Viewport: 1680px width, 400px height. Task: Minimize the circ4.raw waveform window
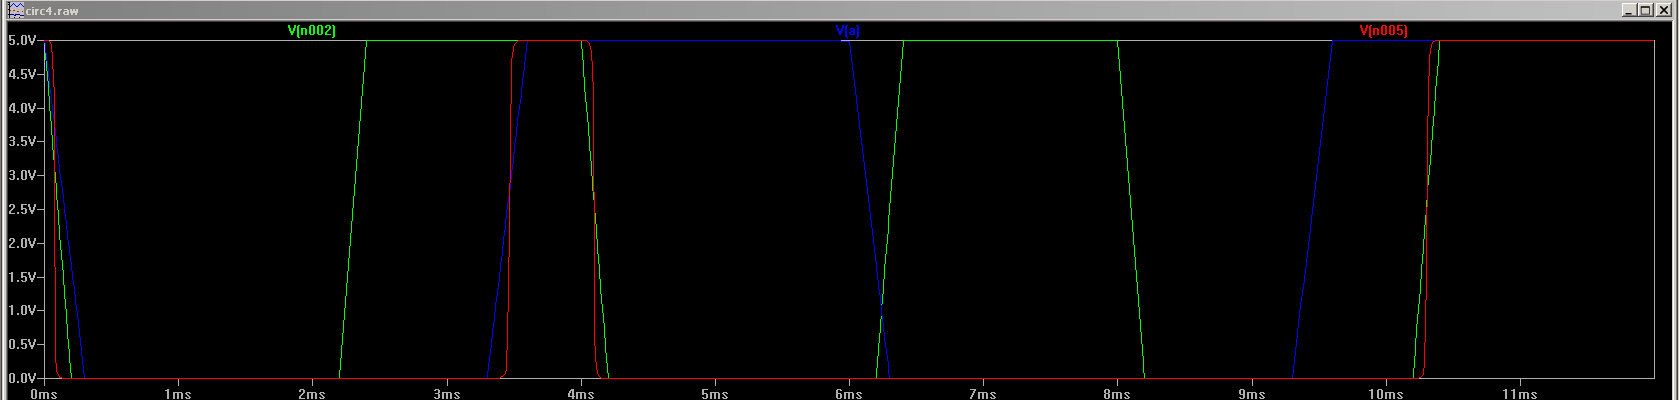(x=1630, y=10)
